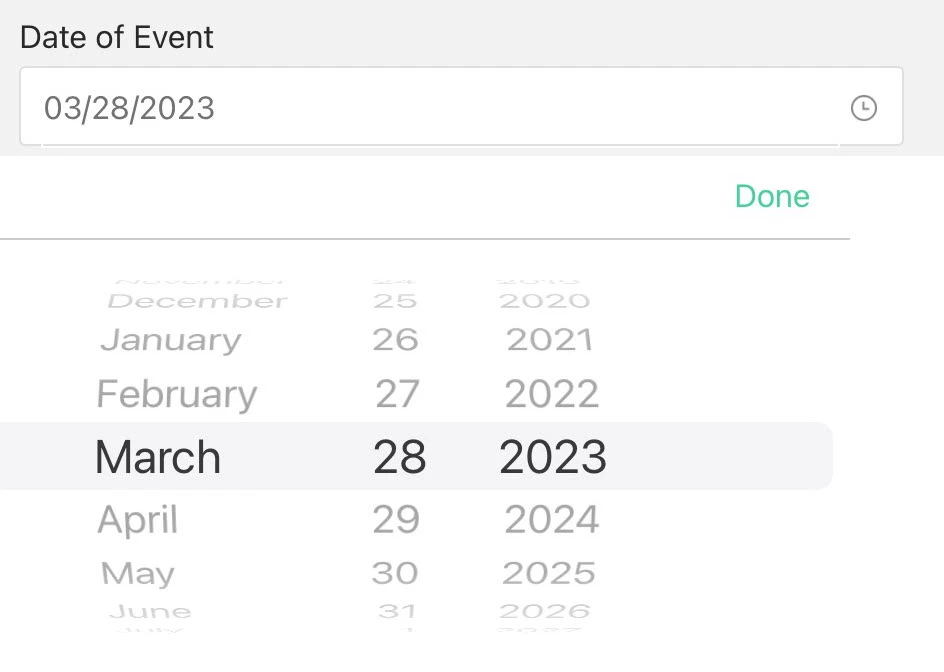
Task: Select year 2021 from the picker
Action: [550, 340]
